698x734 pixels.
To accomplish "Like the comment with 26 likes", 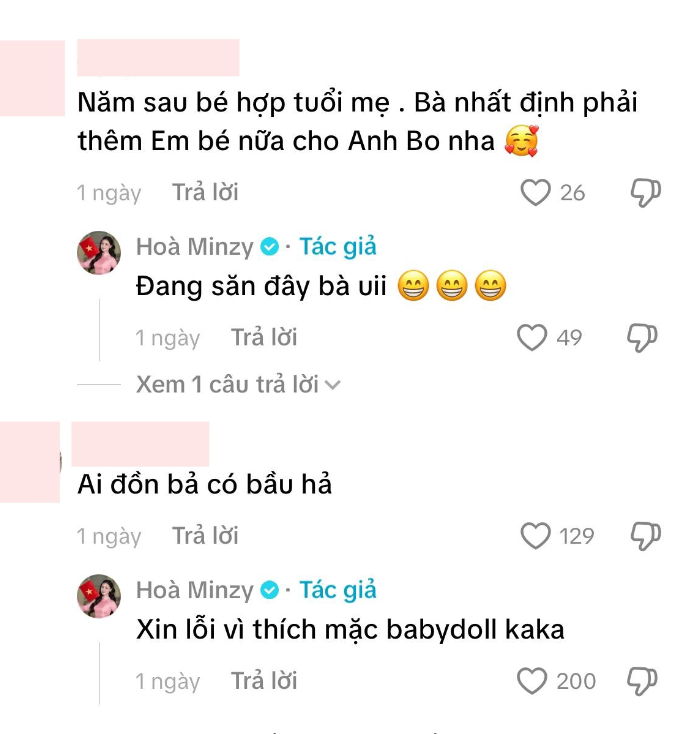I will 535,192.
